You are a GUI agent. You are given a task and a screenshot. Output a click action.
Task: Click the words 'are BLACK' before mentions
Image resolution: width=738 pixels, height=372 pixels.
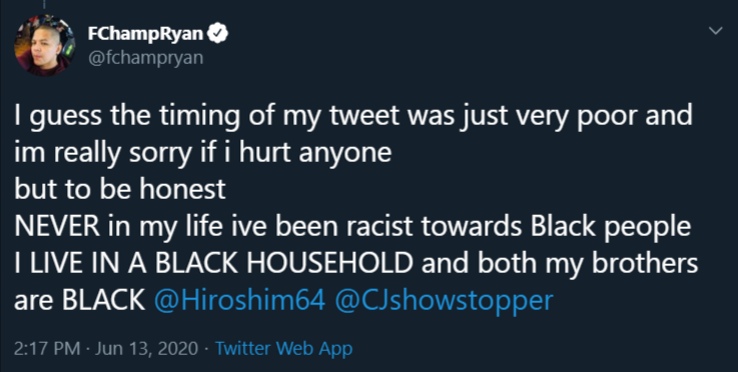(x=80, y=302)
